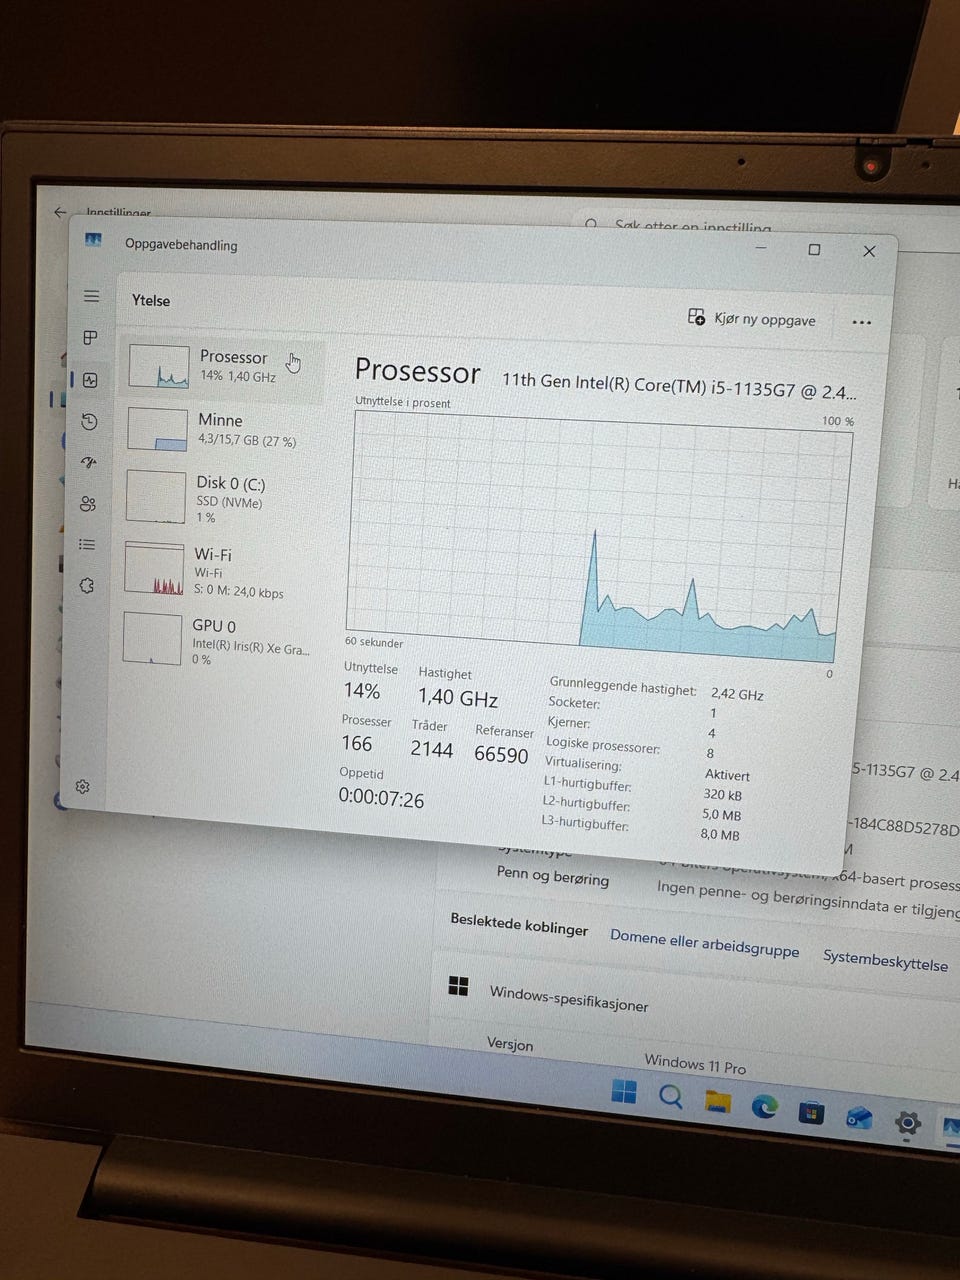Launch Microsoft Edge from taskbar
Screen dimensions: 960x1280
(x=765, y=1107)
